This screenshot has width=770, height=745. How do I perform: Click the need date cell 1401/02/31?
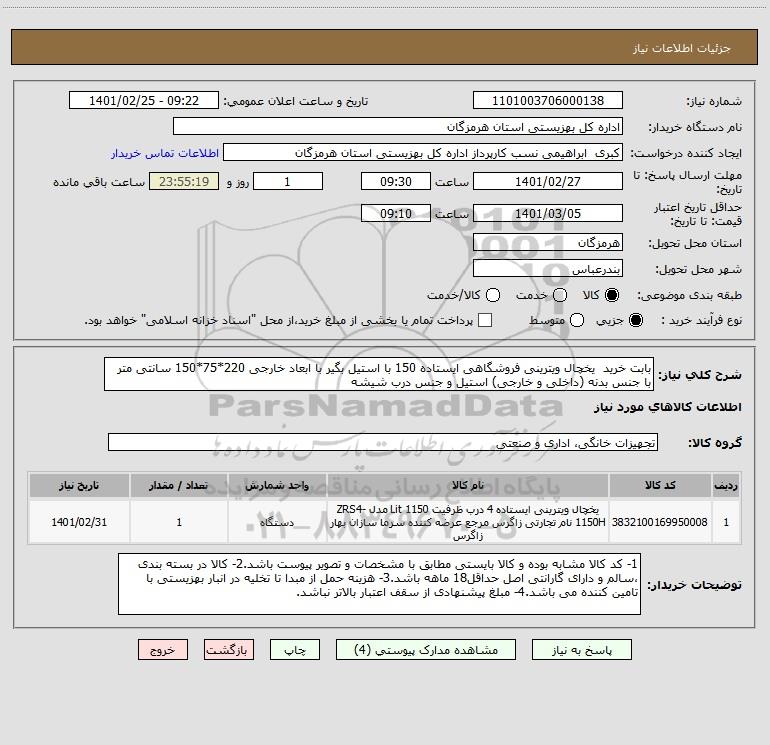[x=79, y=522]
